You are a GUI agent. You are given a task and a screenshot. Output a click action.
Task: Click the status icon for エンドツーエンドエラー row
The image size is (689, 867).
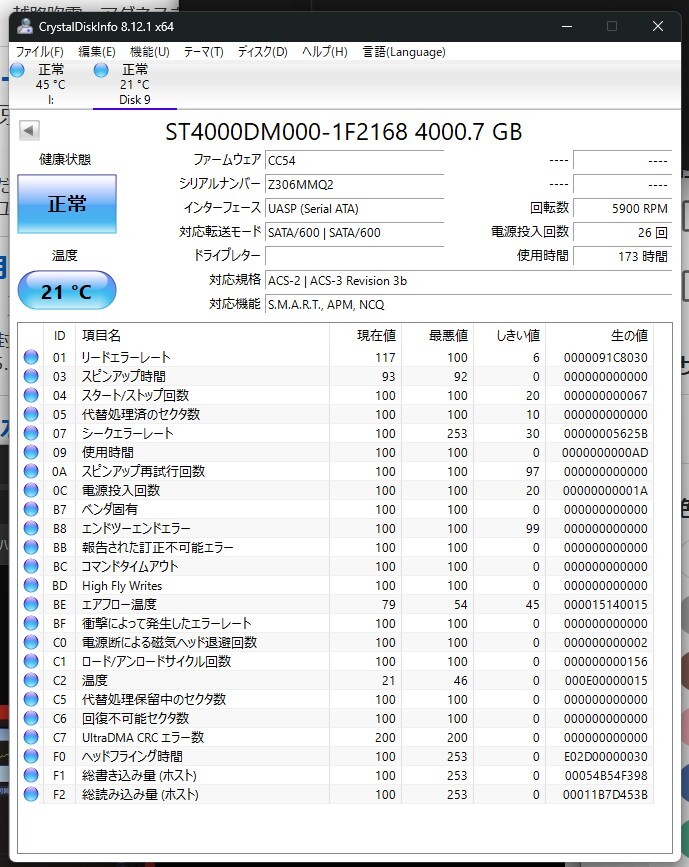pos(31,528)
